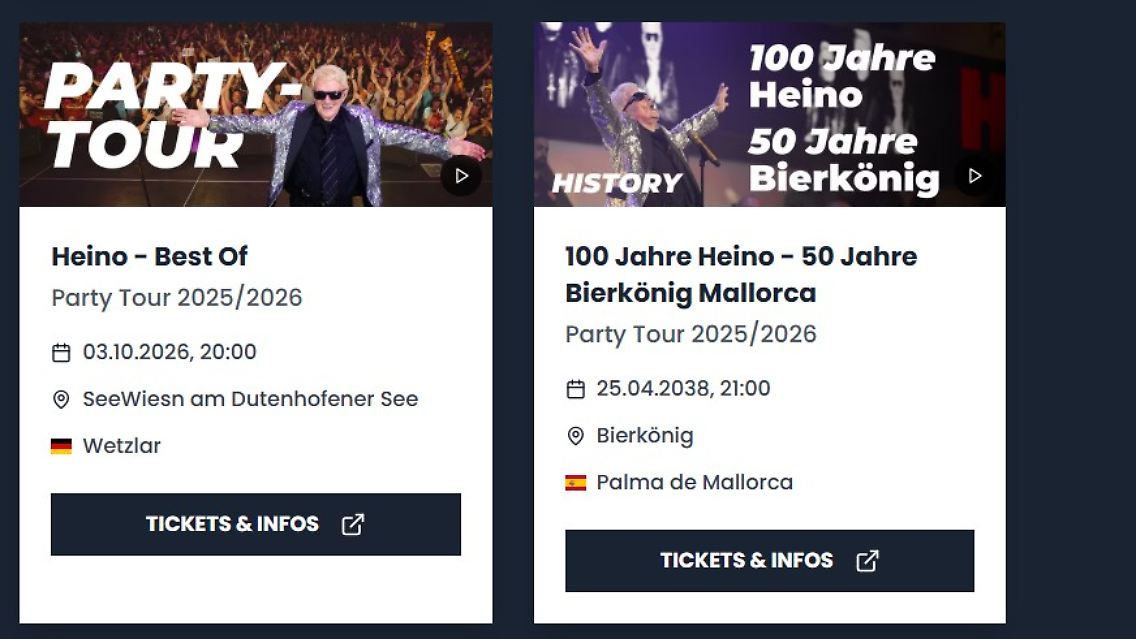This screenshot has height=639, width=1136.
Task: Click location pin next to SeeWiesn venue
Action: coord(61,400)
